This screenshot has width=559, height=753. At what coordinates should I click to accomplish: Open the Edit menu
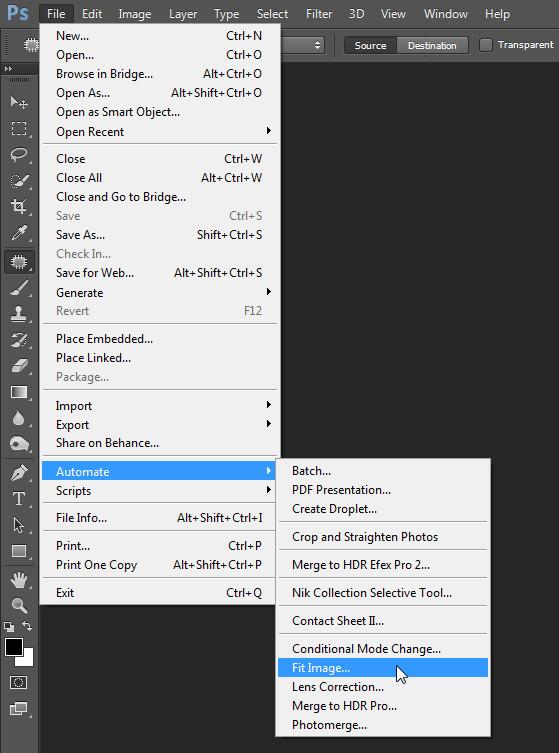[x=92, y=14]
